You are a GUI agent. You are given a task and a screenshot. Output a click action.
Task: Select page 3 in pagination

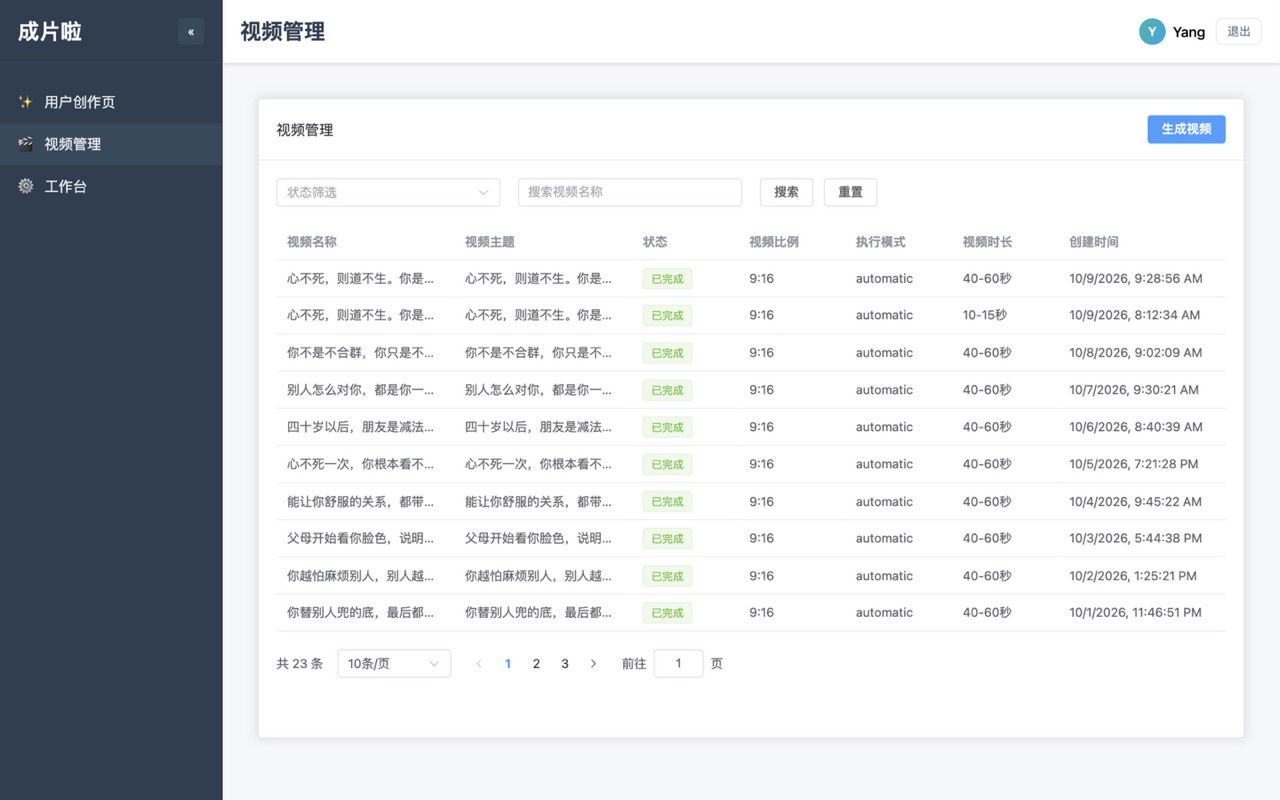[x=565, y=664]
